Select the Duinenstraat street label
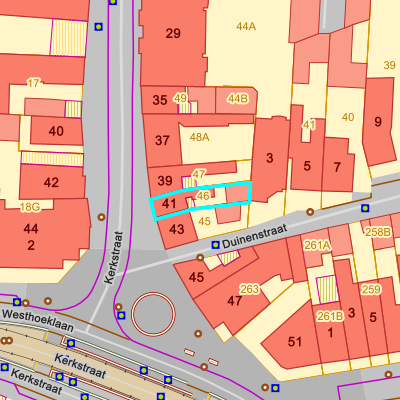Image resolution: width=400 pixels, height=400 pixels. click(254, 236)
